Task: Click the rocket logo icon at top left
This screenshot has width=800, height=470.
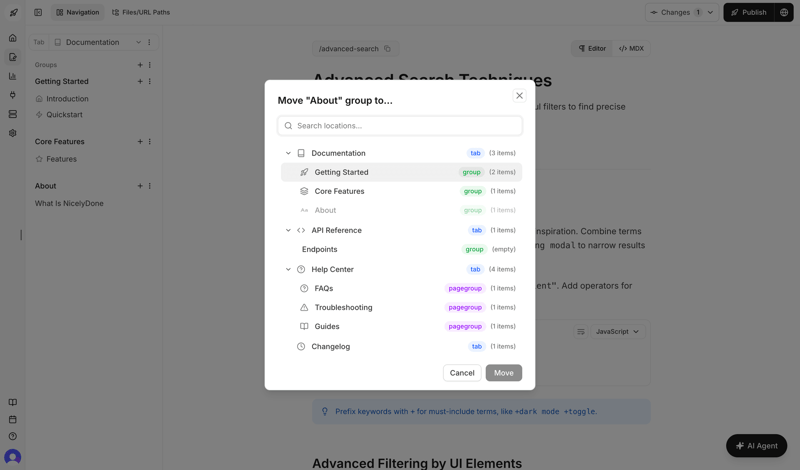Action: tap(13, 12)
